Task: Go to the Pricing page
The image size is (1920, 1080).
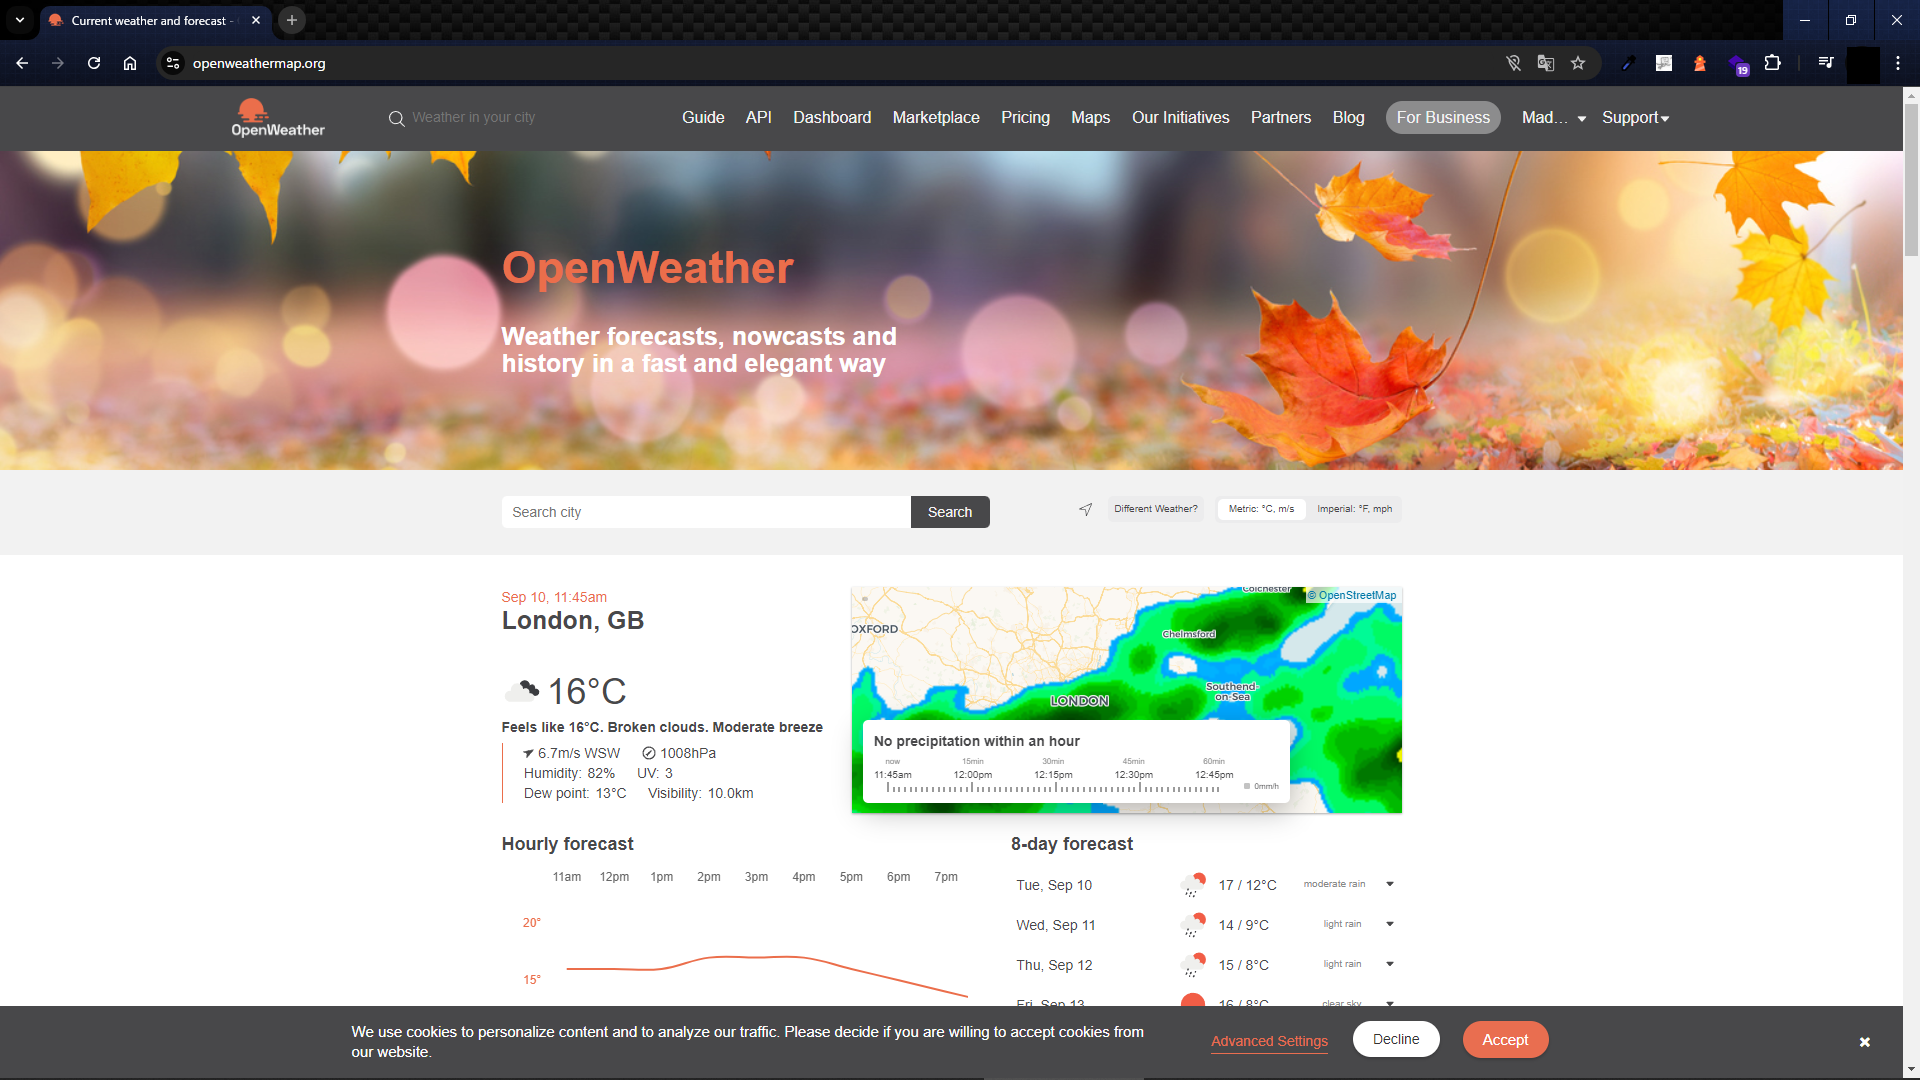Action: coord(1025,118)
